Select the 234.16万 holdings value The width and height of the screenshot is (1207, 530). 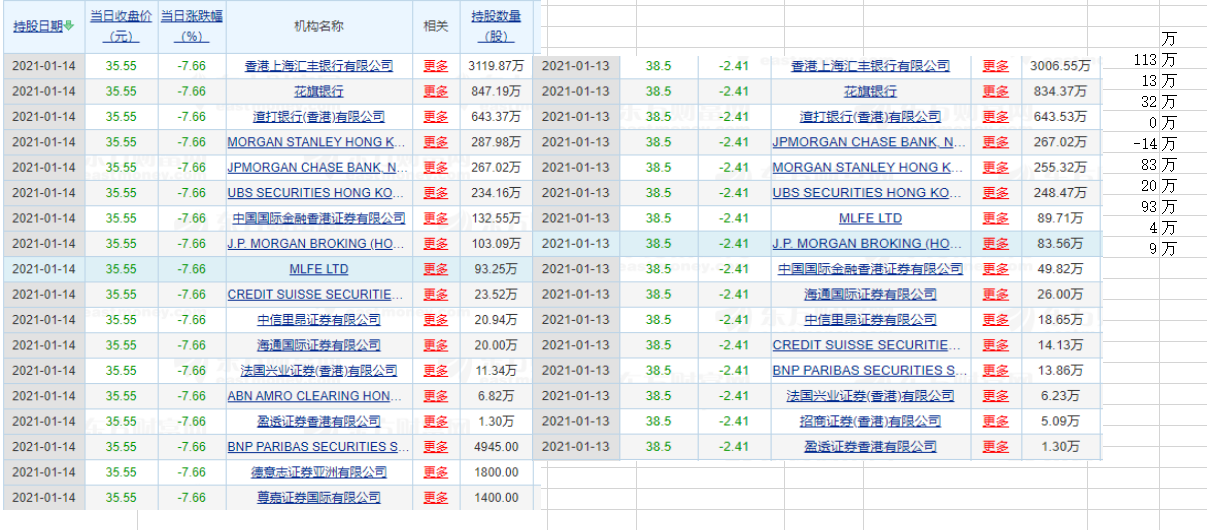pos(496,193)
